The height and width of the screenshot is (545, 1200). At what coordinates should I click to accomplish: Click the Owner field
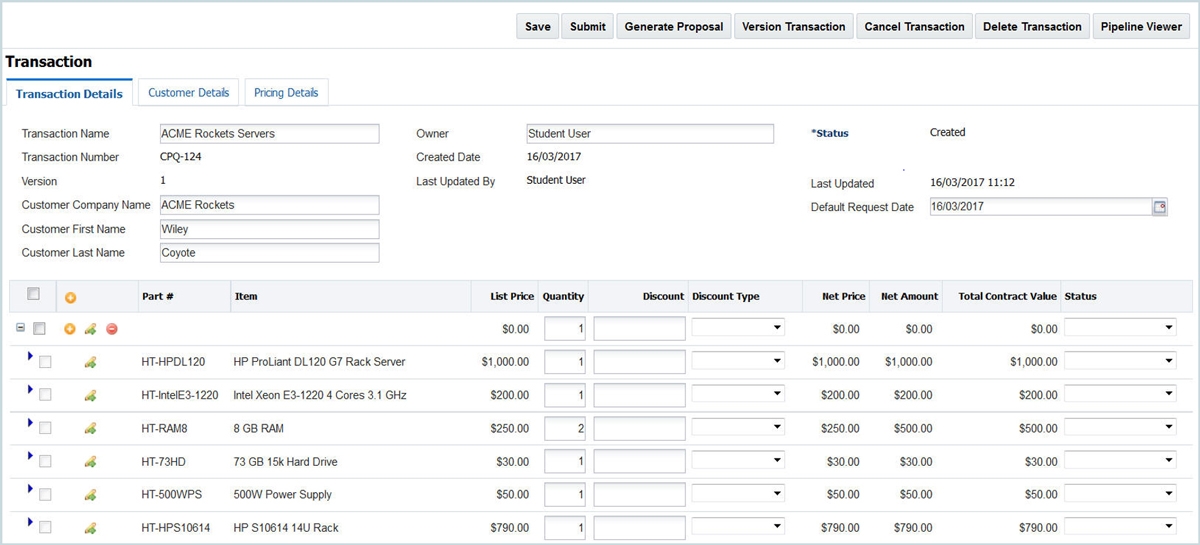coord(650,134)
